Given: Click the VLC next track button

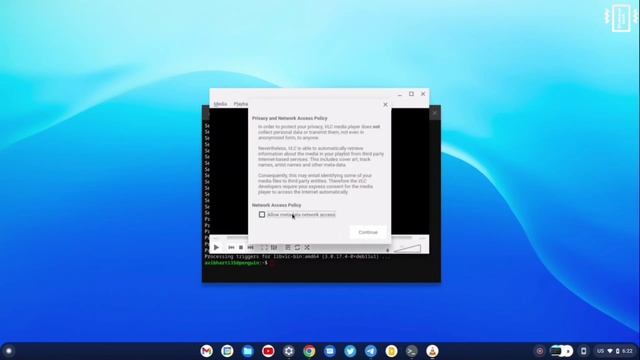Looking at the screenshot, I should [x=250, y=247].
